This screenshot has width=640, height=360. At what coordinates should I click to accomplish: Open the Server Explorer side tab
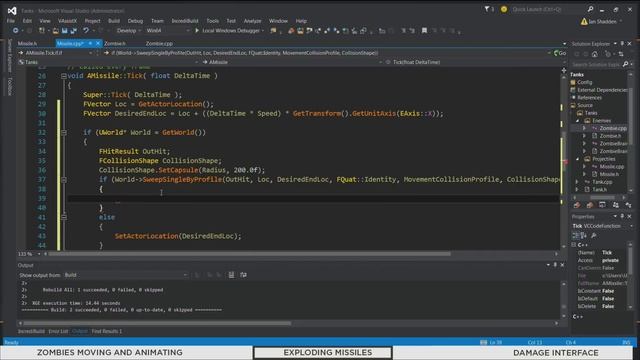10,56
